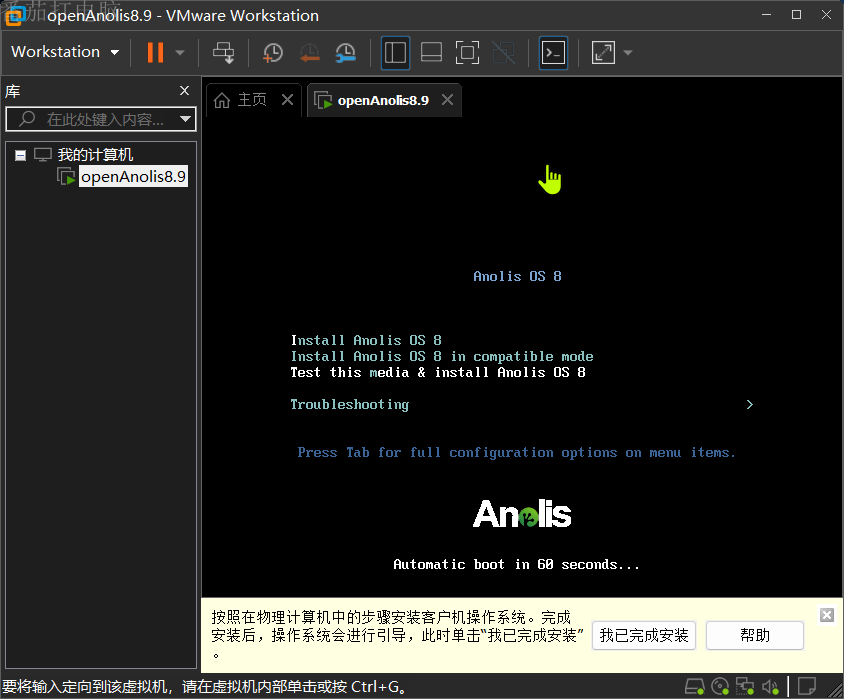Toggle the thumbnail bar view

(431, 53)
